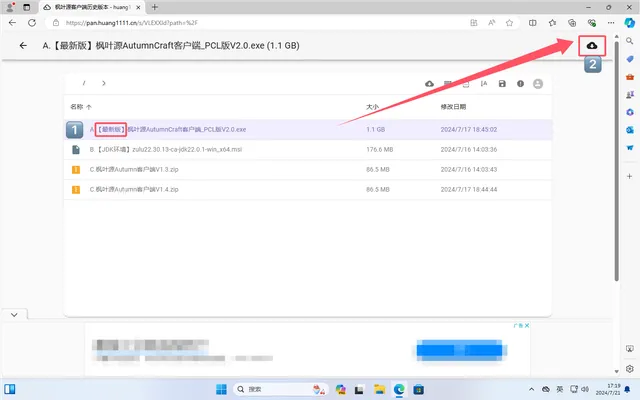
Task: Click the language translate icon in list toolbar
Action: [x=484, y=84]
